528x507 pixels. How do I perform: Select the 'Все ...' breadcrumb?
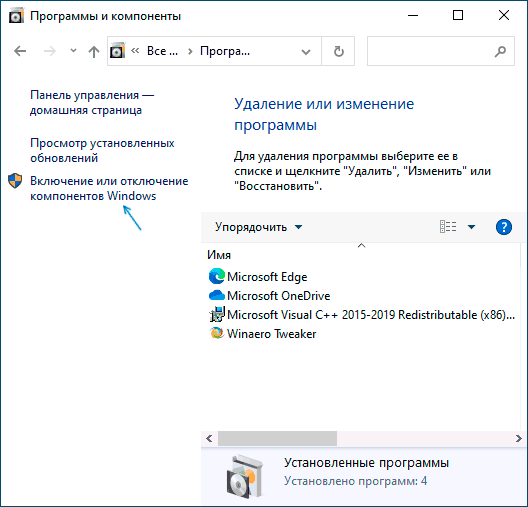pos(162,51)
